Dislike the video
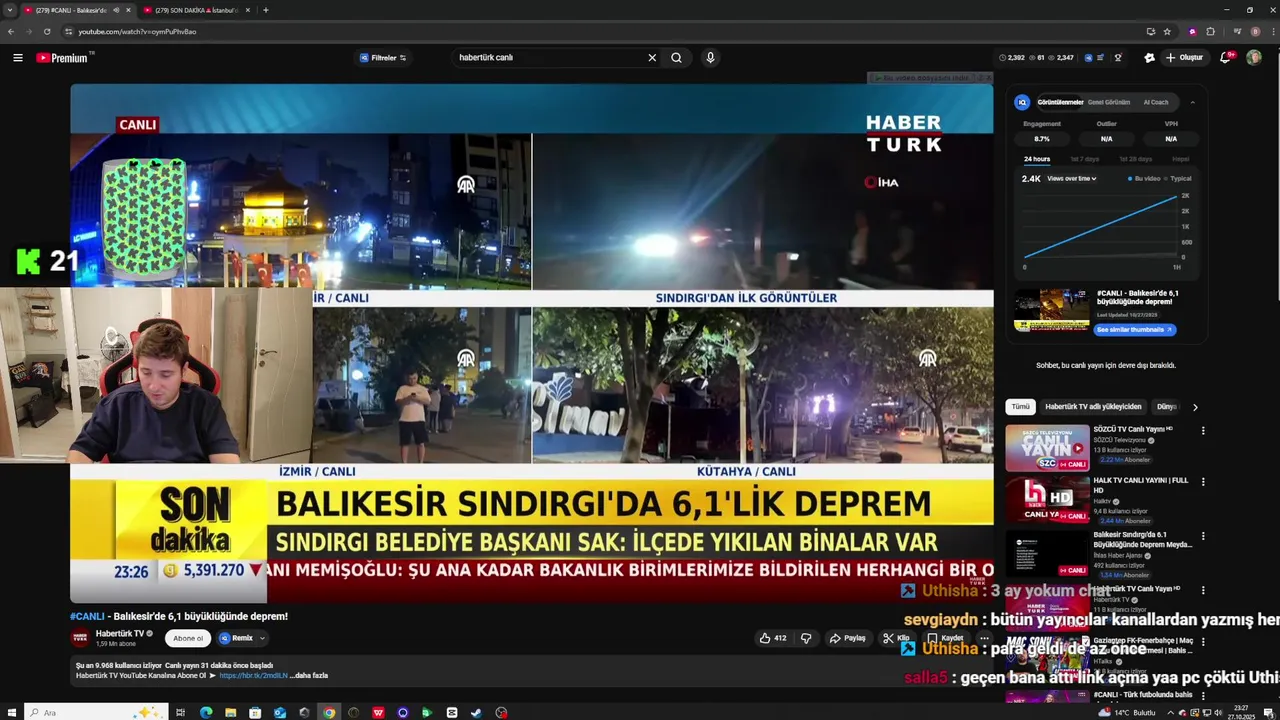Image resolution: width=1280 pixels, height=720 pixels. coord(806,638)
